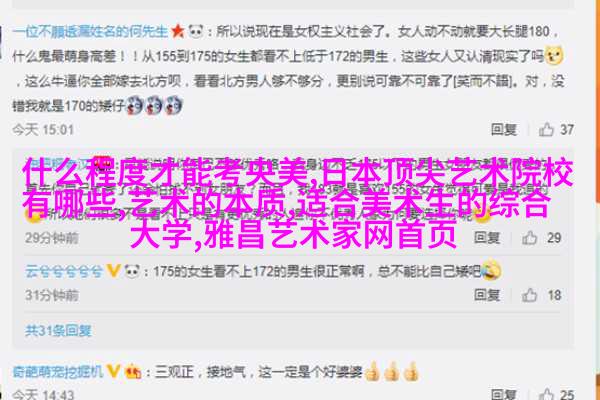The width and height of the screenshot is (600, 400).
Task: Click the V badge beside 奇葩萌宠挖掘机
Action: pyautogui.click(x=113, y=371)
